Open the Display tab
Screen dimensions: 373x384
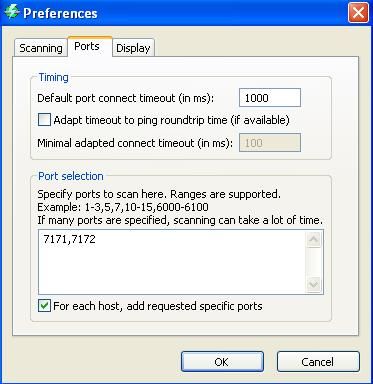133,48
